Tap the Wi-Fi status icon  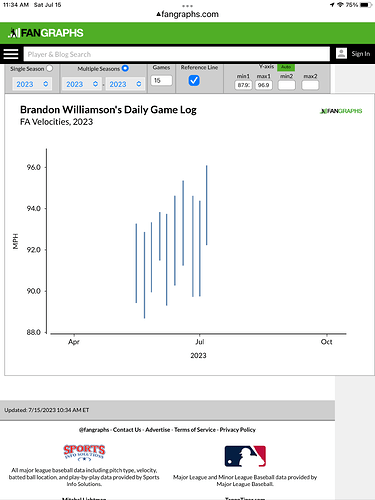(x=340, y=5)
